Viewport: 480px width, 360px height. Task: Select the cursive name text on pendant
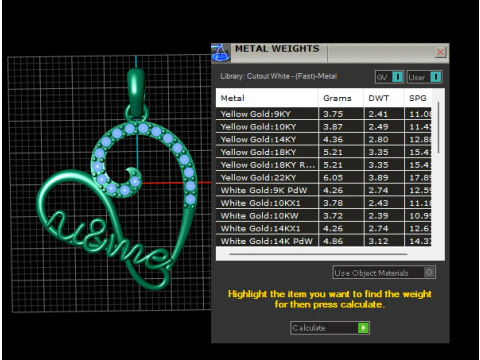110,240
